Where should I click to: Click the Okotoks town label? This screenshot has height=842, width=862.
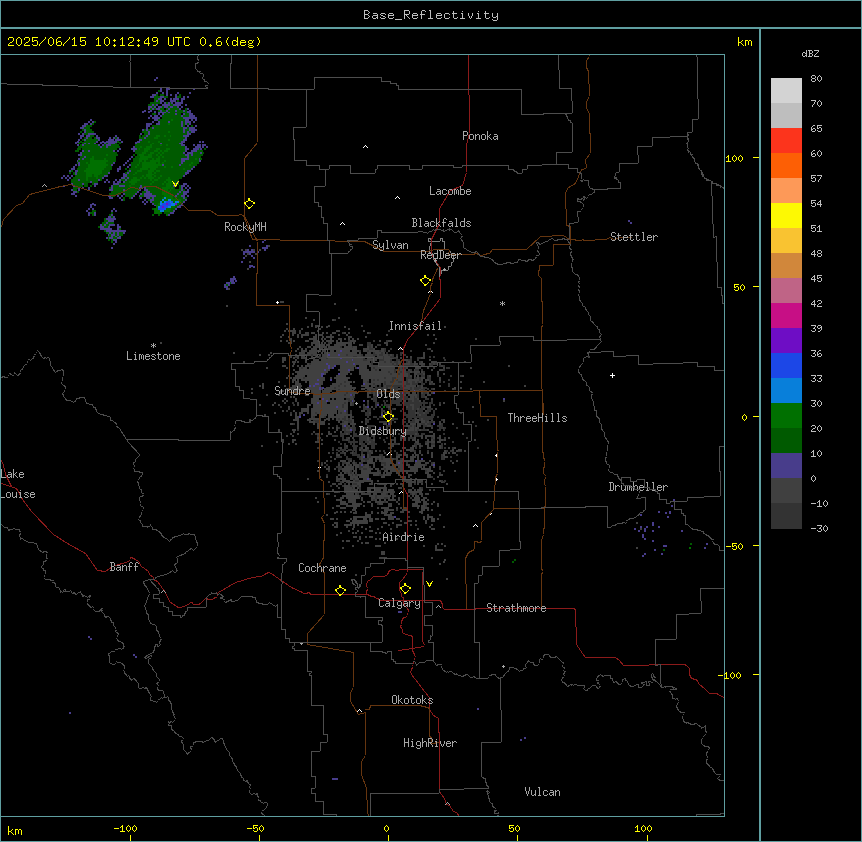click(412, 700)
